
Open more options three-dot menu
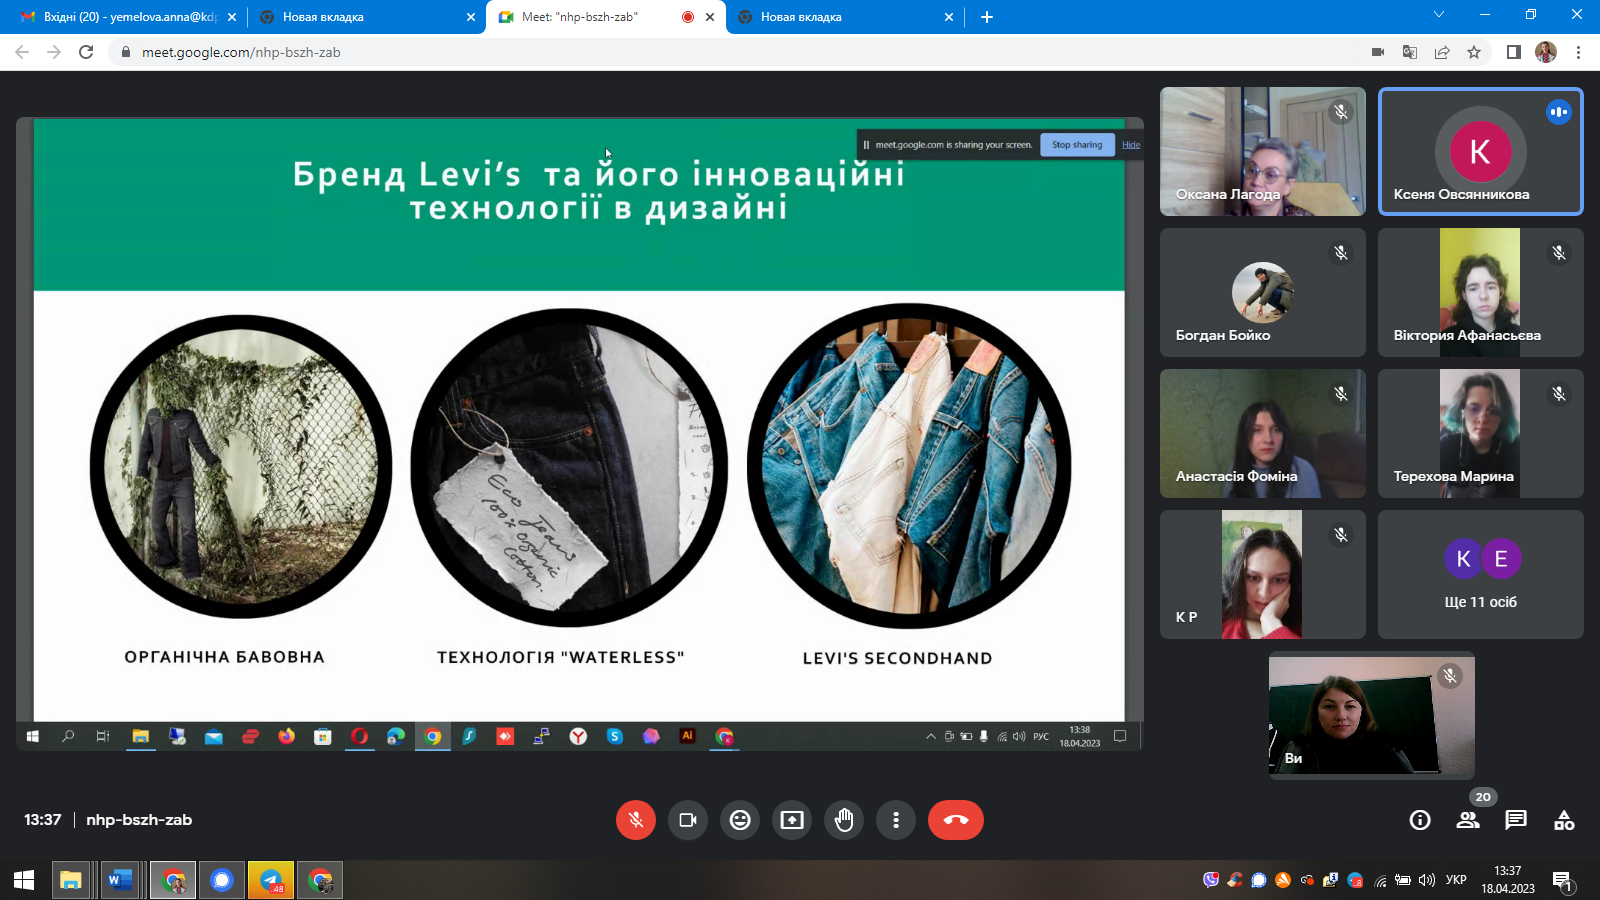896,820
